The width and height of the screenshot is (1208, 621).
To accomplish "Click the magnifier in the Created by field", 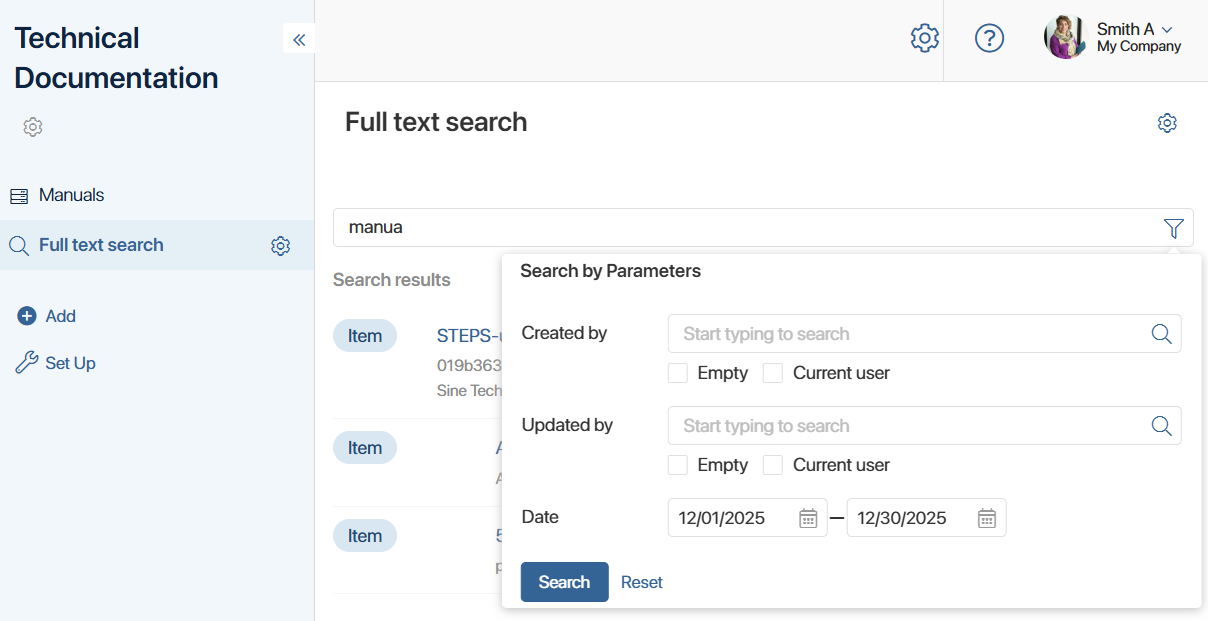I will click(1161, 333).
